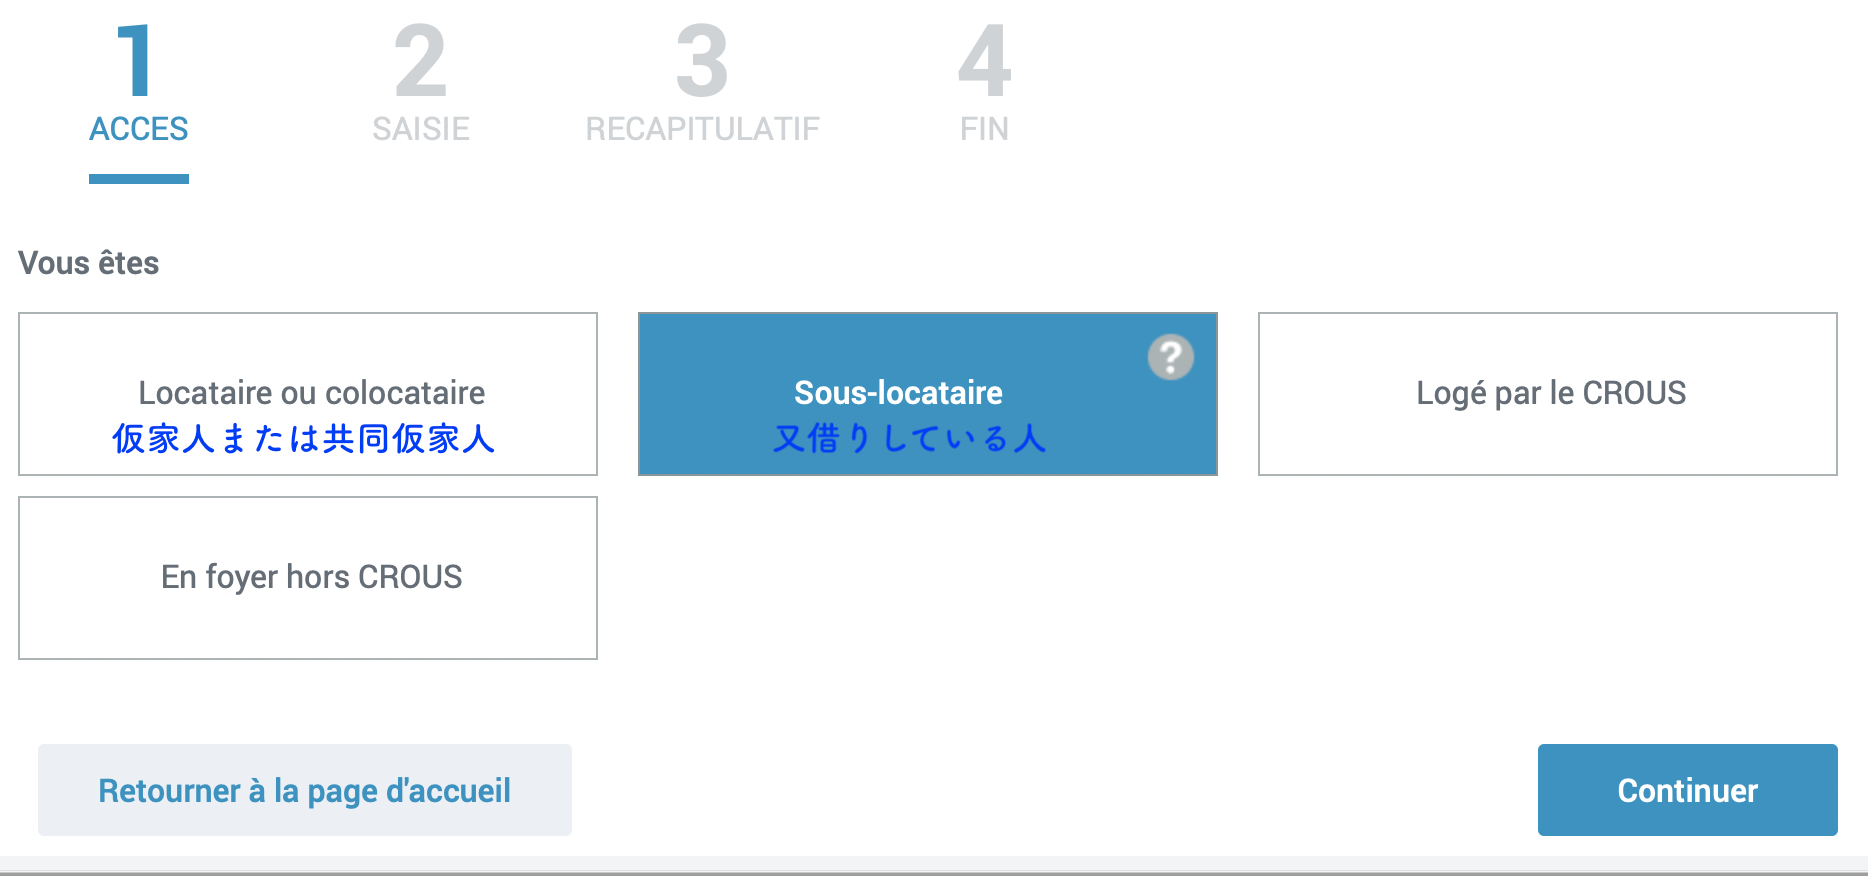Select Logé par le CROUS
The height and width of the screenshot is (876, 1868).
(1548, 394)
